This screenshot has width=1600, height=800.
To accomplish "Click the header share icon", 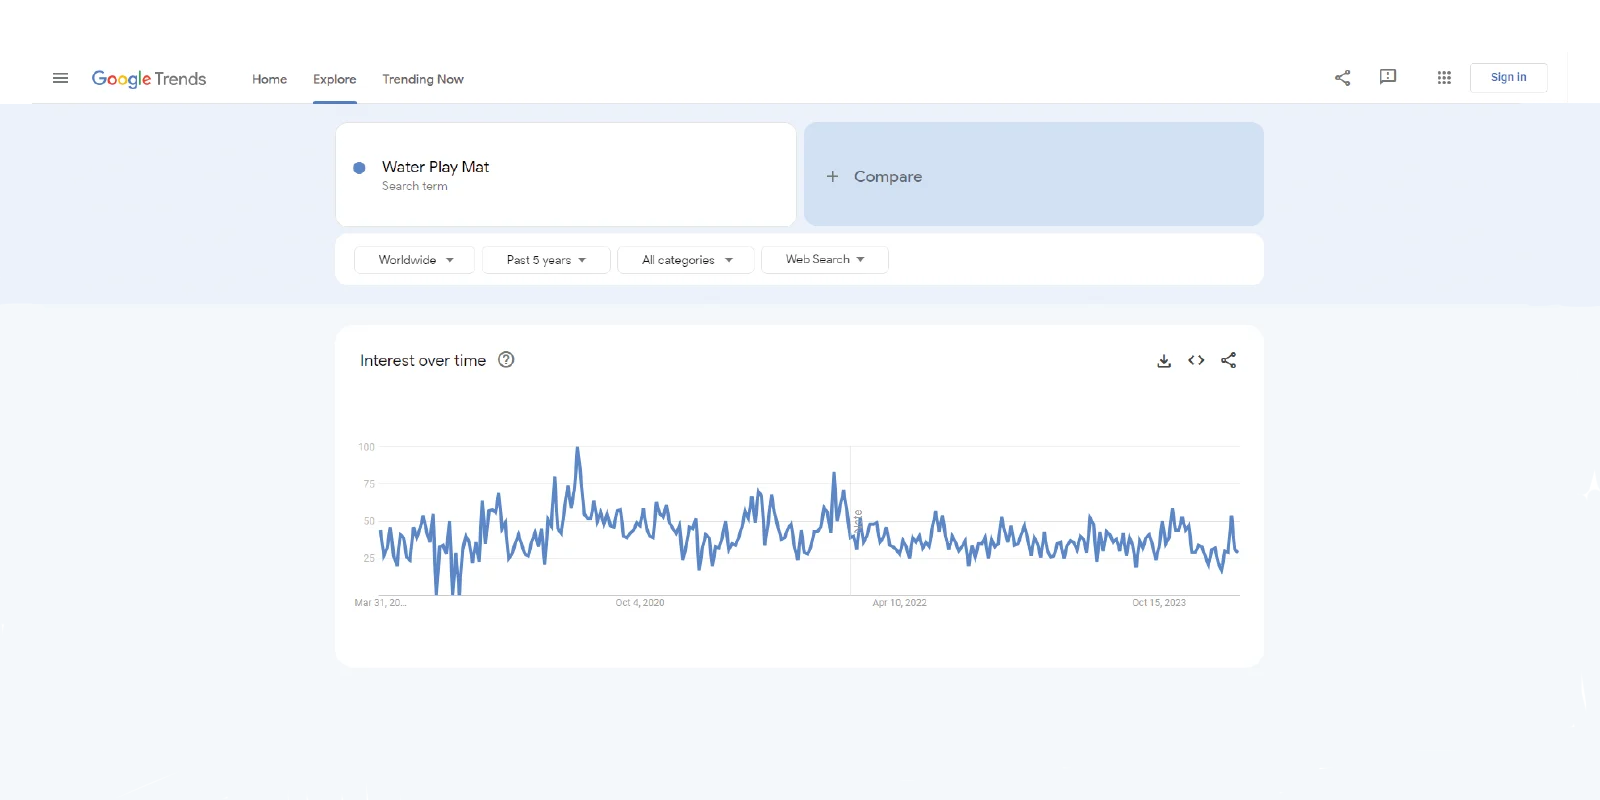I will tap(1342, 78).
